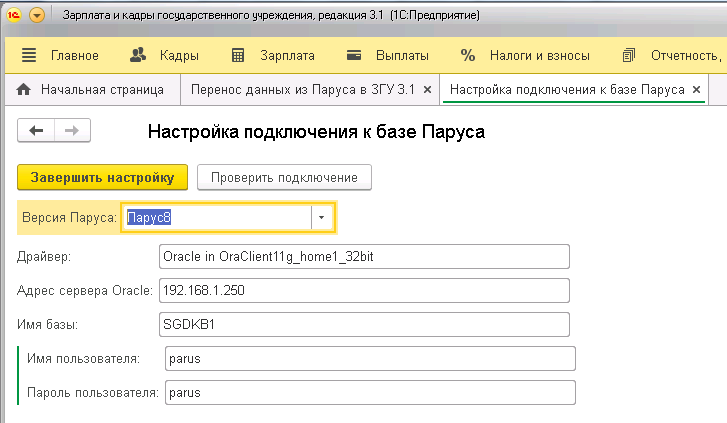The height and width of the screenshot is (423, 727).
Task: Open the Кадры section icon
Action: [x=139, y=55]
